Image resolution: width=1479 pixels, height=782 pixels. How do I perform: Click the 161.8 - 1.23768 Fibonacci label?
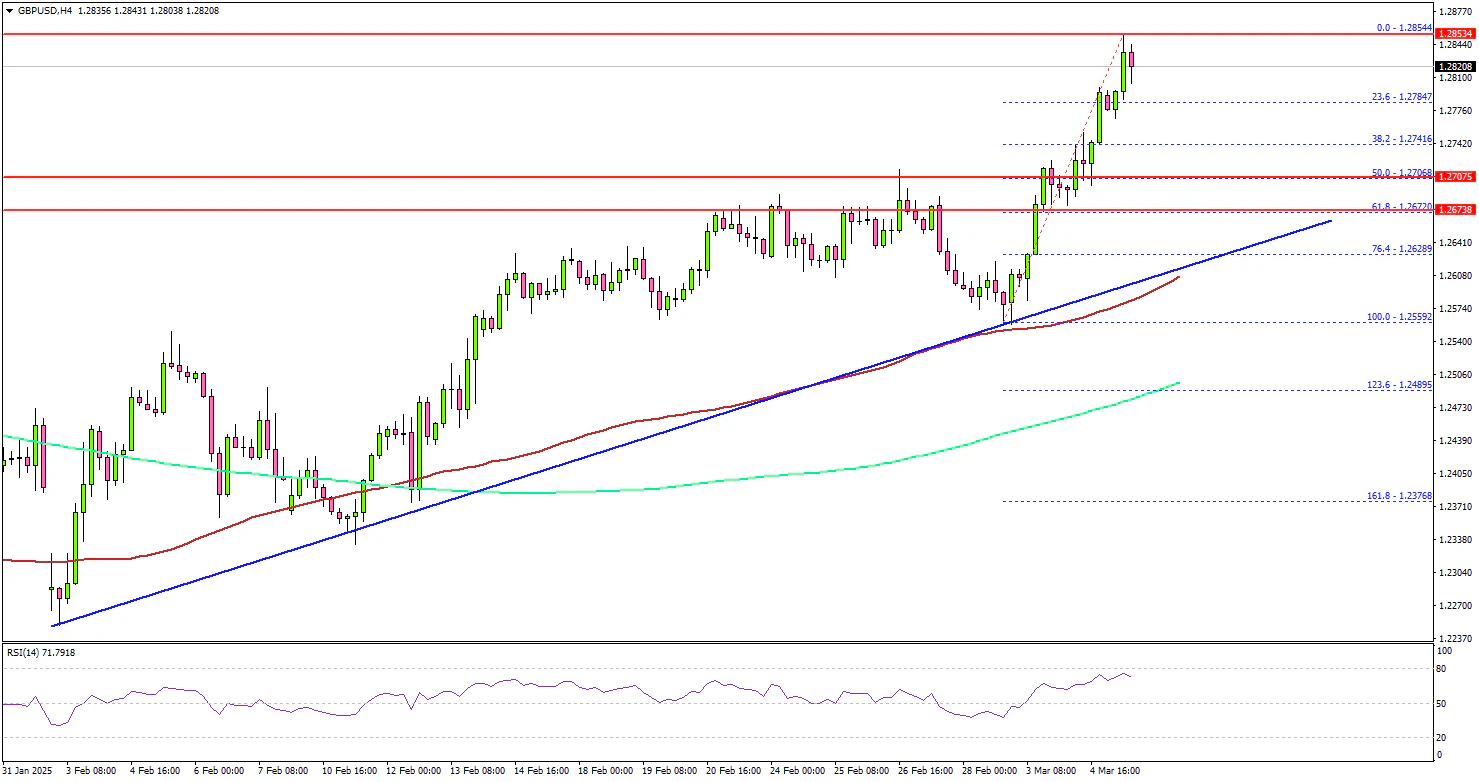pyautogui.click(x=1400, y=496)
